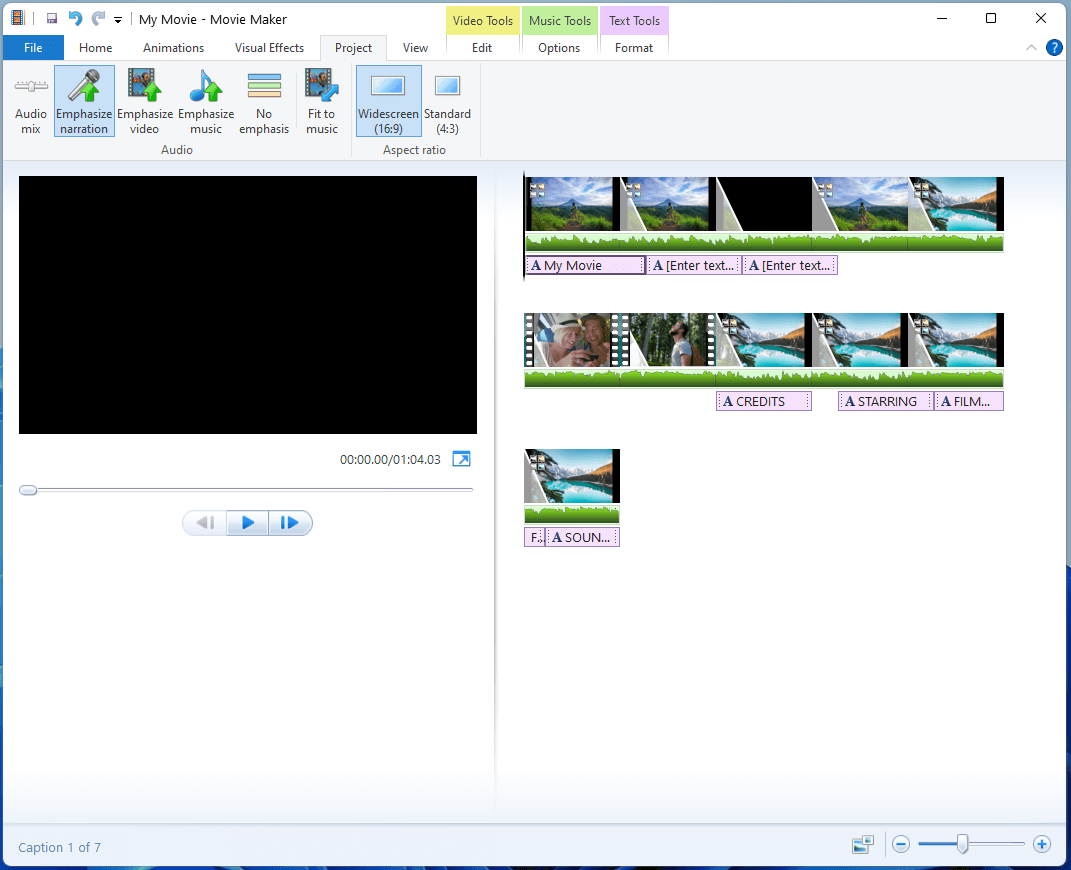Select the CREDITS caption

point(764,401)
